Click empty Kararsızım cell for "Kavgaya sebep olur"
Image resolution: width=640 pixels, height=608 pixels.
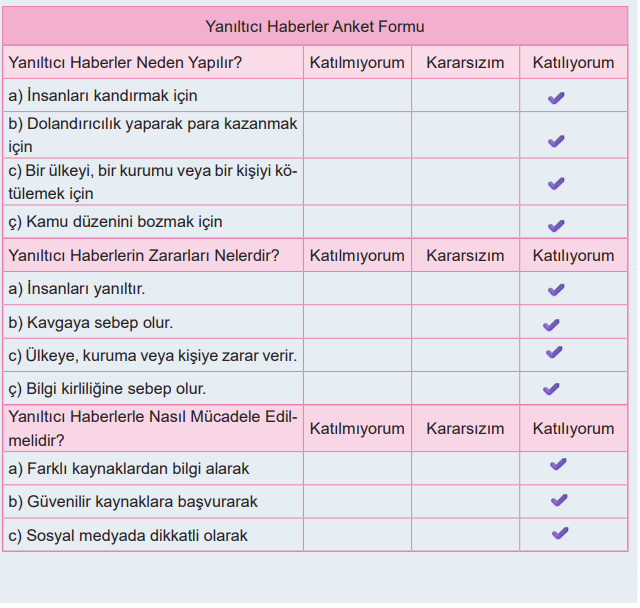point(465,323)
